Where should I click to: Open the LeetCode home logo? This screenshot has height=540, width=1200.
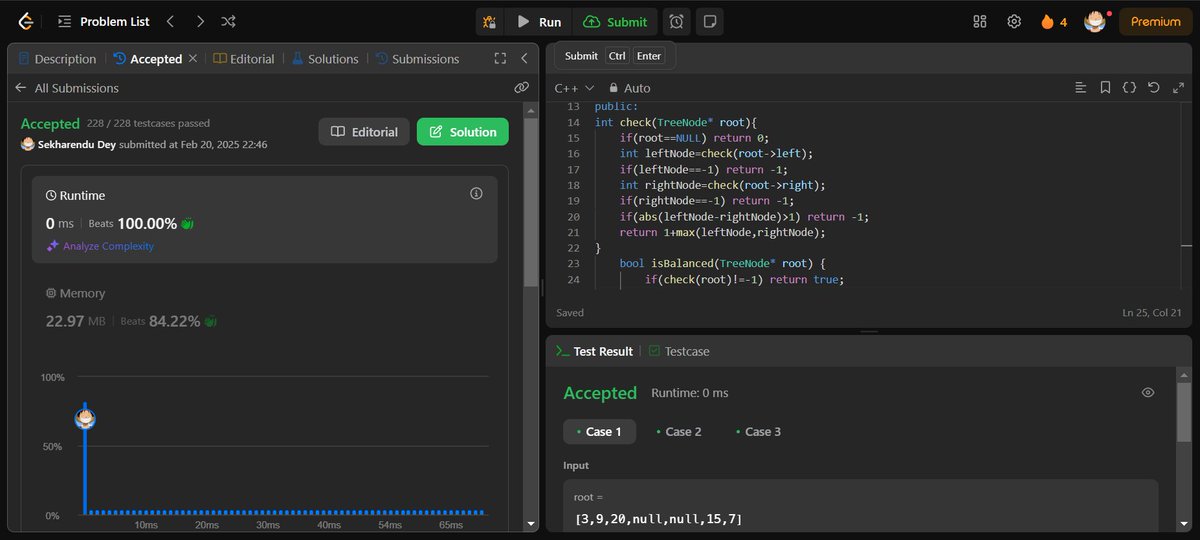tap(25, 21)
